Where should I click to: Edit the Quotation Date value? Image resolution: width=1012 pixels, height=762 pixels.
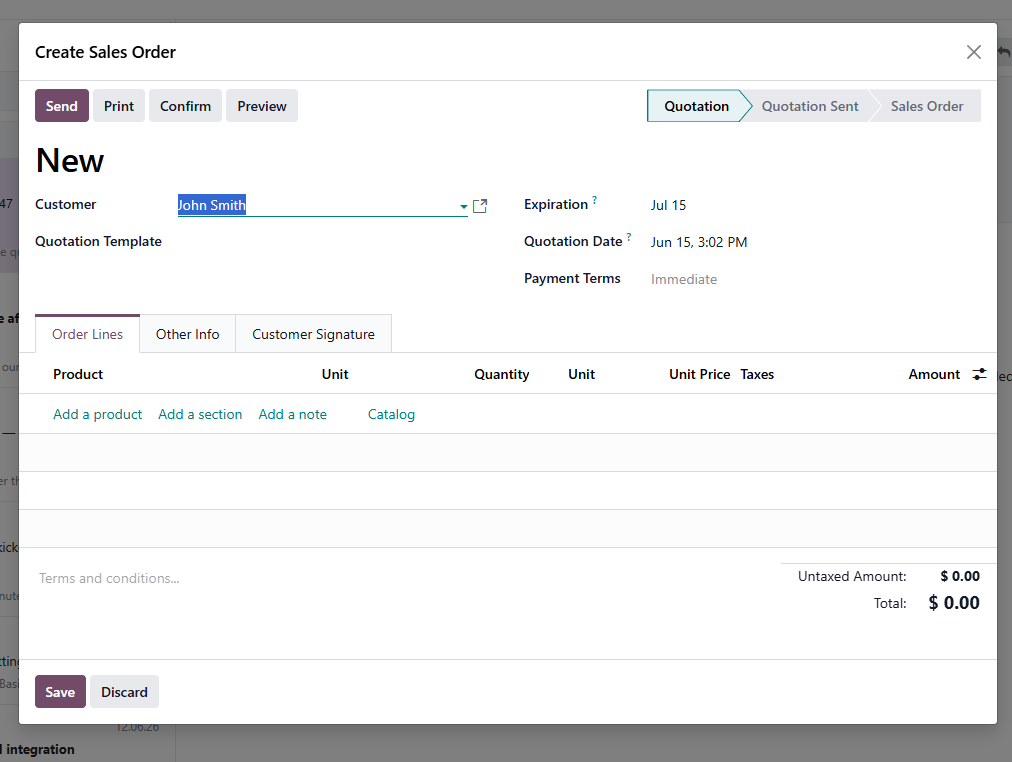[698, 242]
